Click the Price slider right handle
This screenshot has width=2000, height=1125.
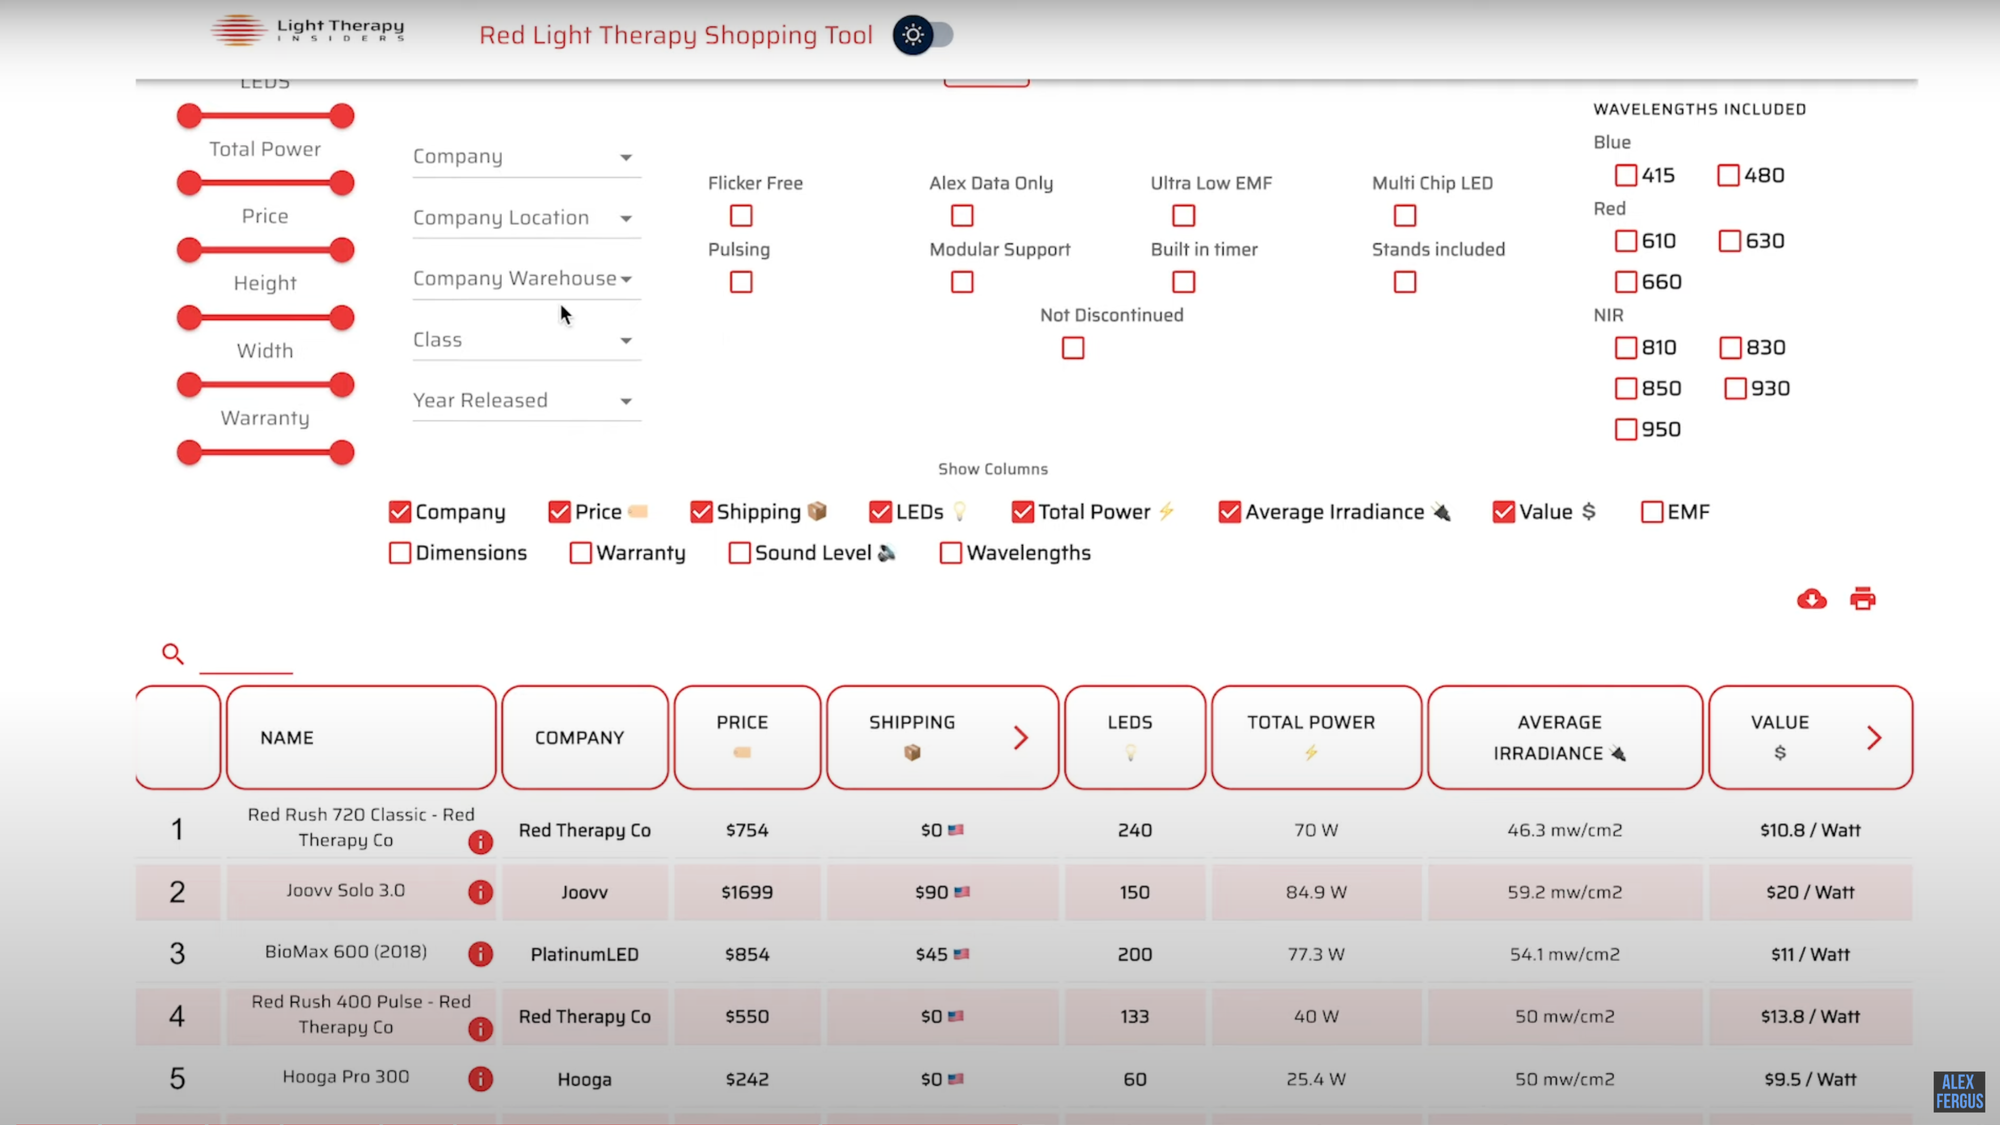[x=342, y=250]
